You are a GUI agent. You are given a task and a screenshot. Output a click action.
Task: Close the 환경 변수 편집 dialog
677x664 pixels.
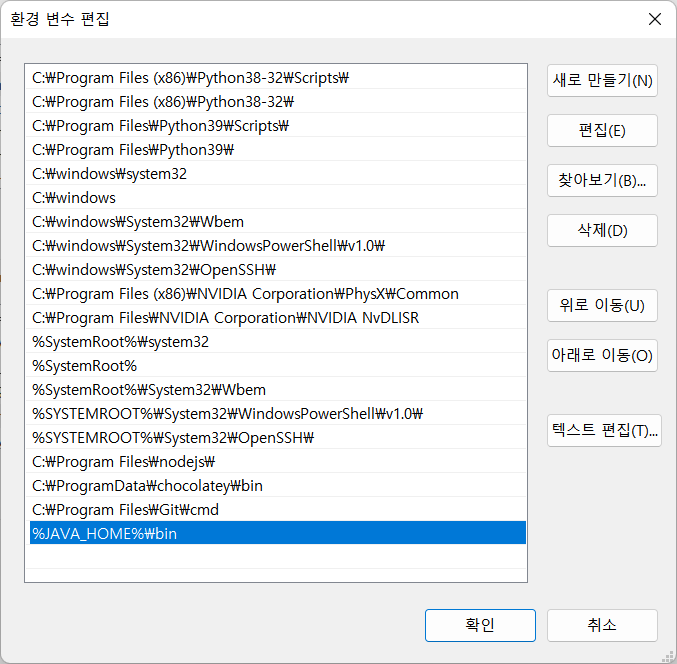655,19
